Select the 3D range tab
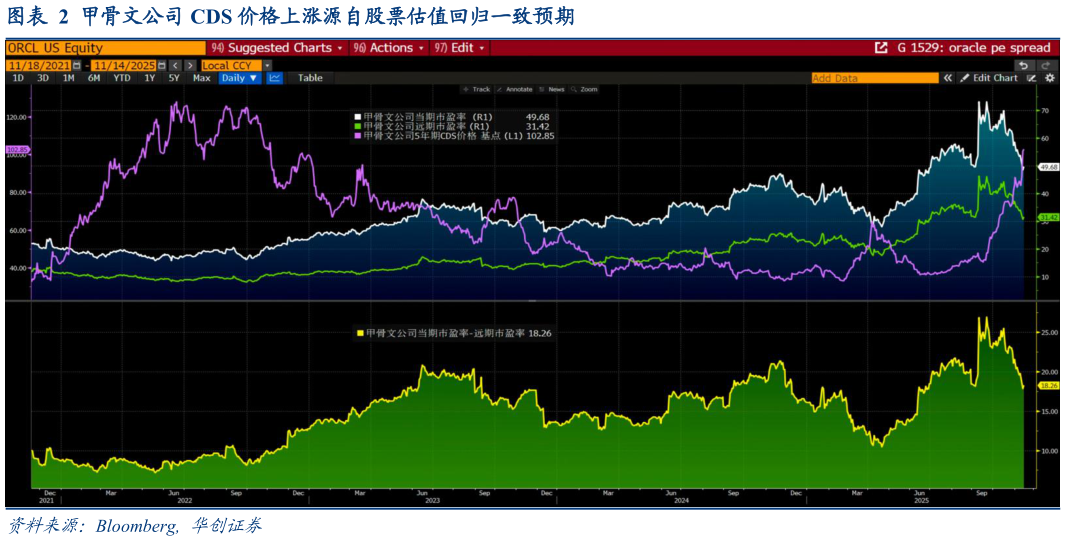The height and width of the screenshot is (541, 1066). click(x=43, y=77)
